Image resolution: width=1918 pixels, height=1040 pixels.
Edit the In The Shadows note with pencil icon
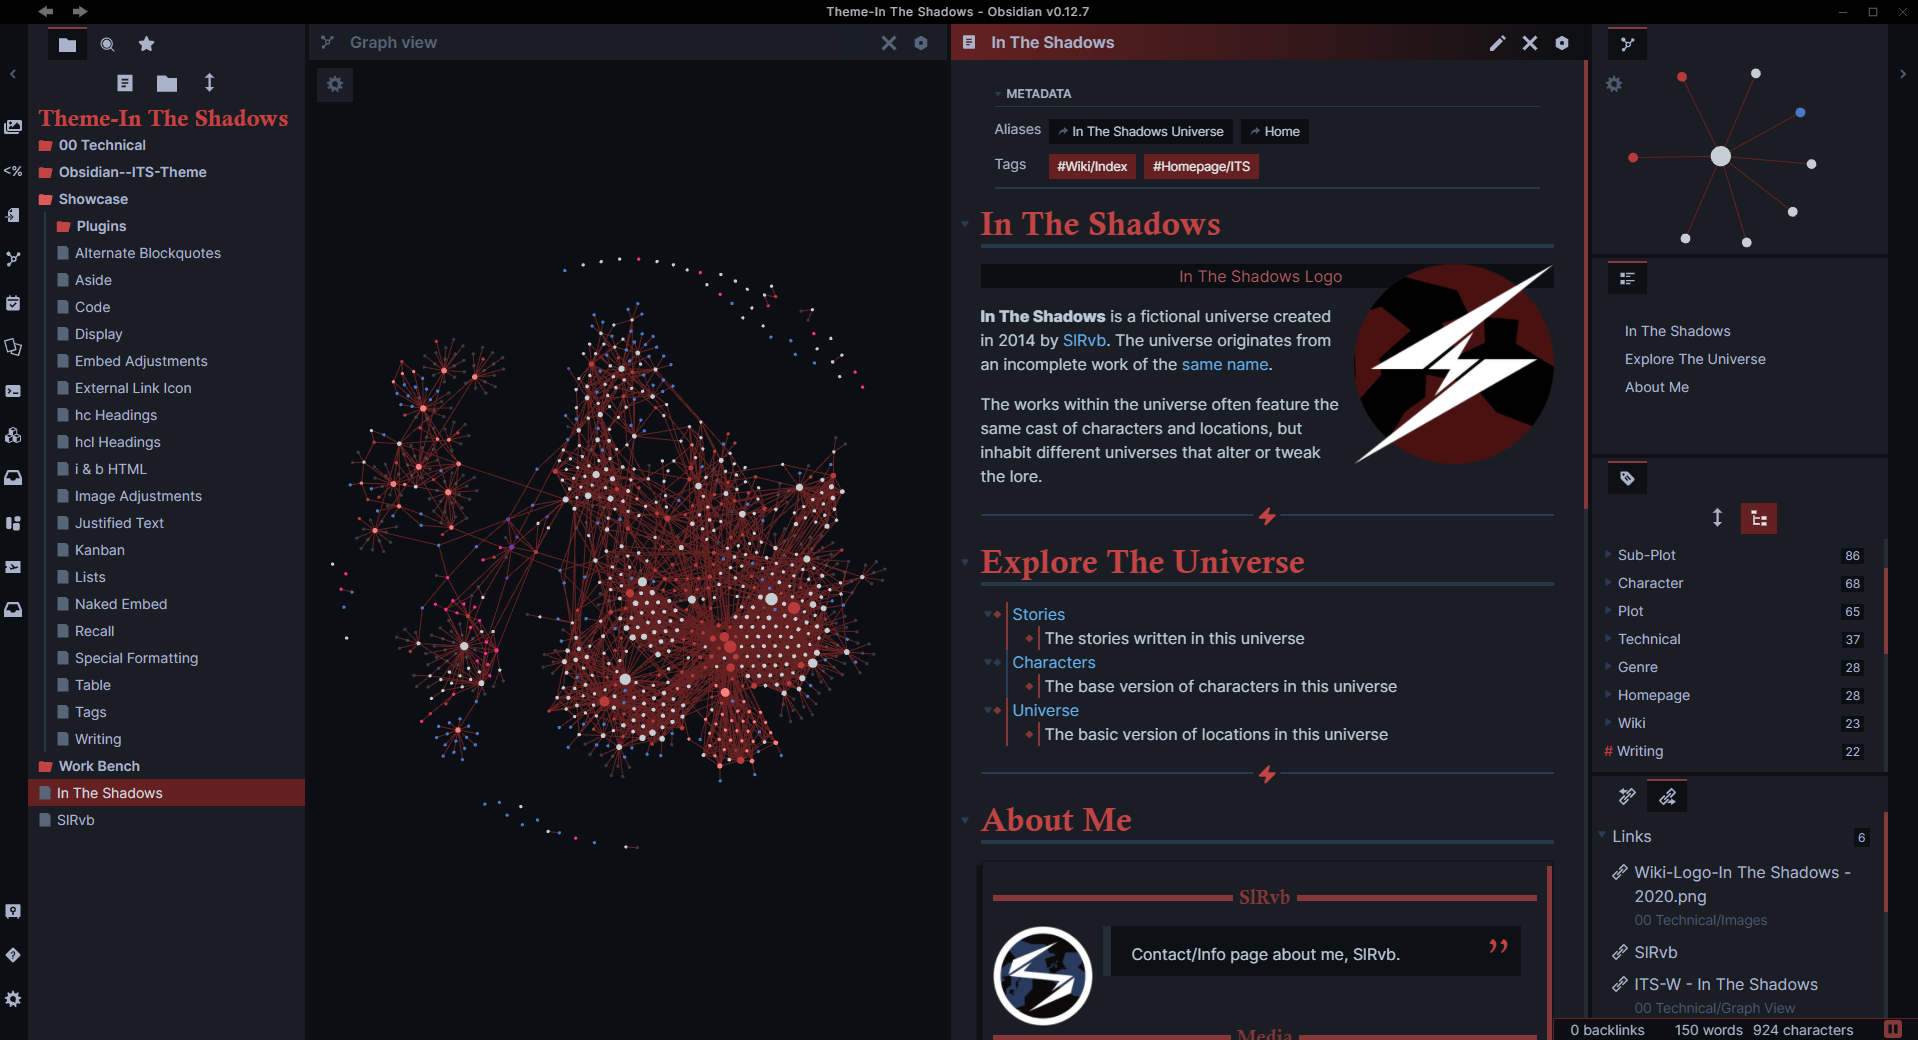[1497, 43]
